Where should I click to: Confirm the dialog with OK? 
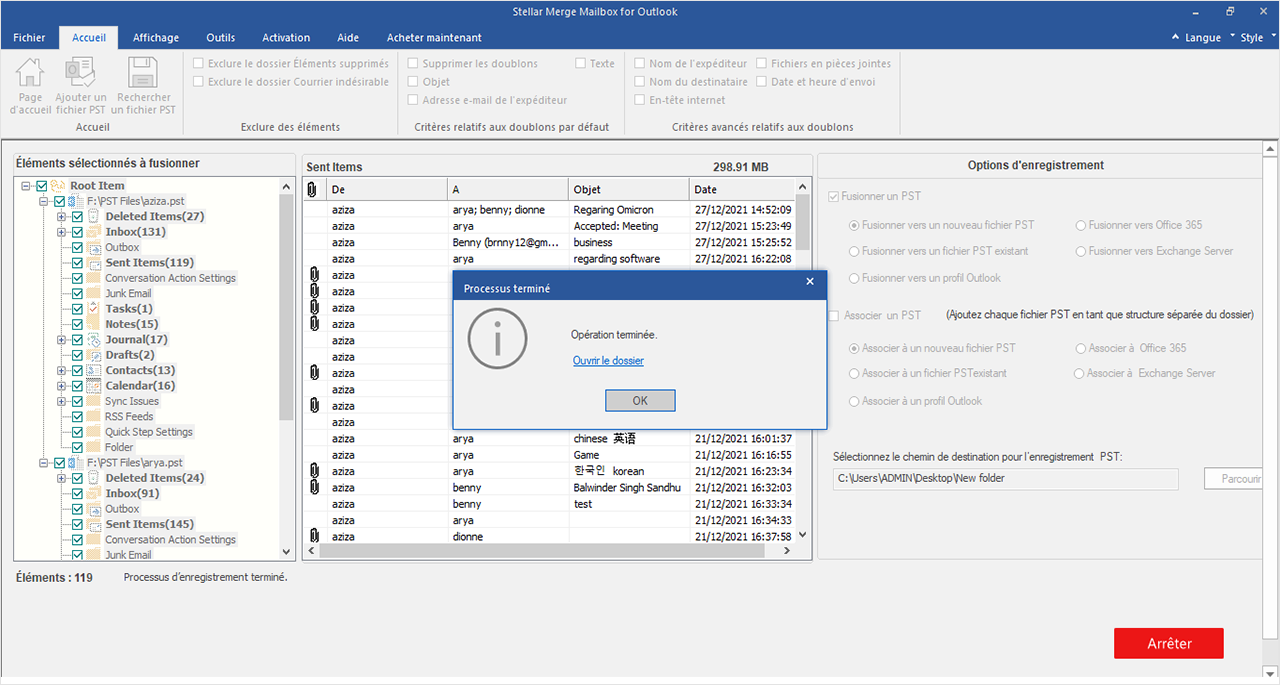640,400
